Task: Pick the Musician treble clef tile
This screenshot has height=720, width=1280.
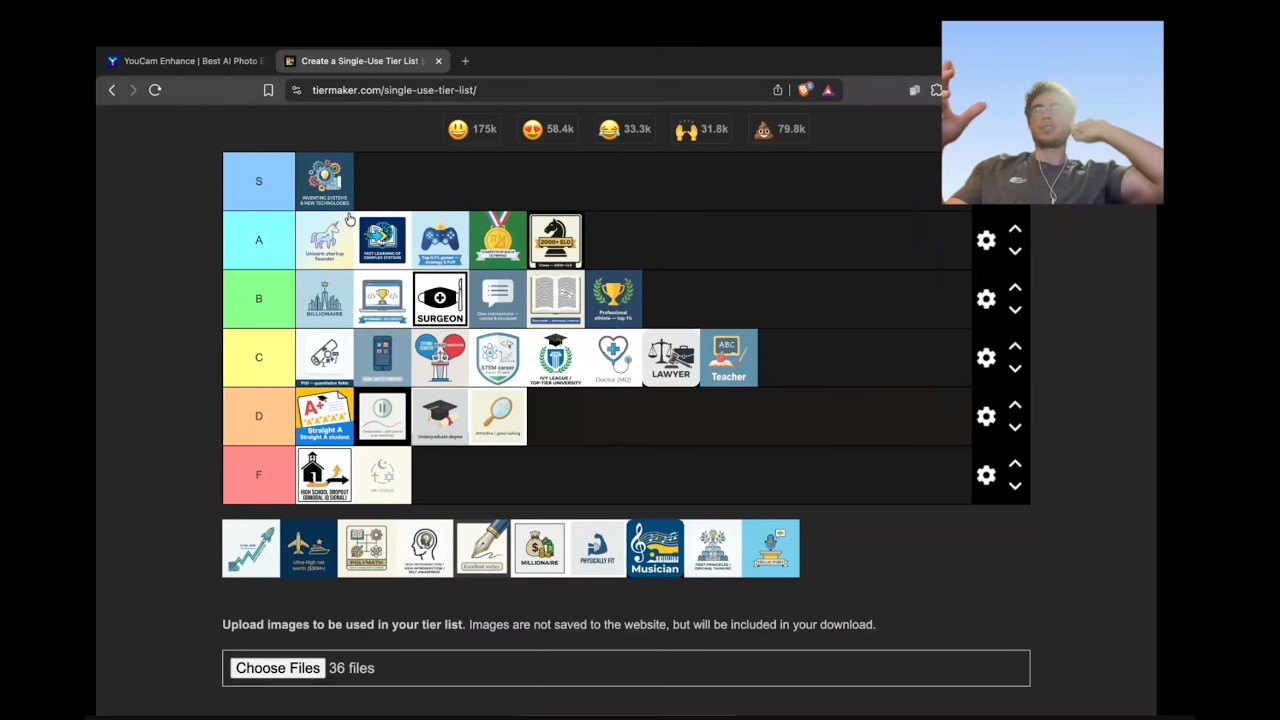Action: pyautogui.click(x=656, y=548)
